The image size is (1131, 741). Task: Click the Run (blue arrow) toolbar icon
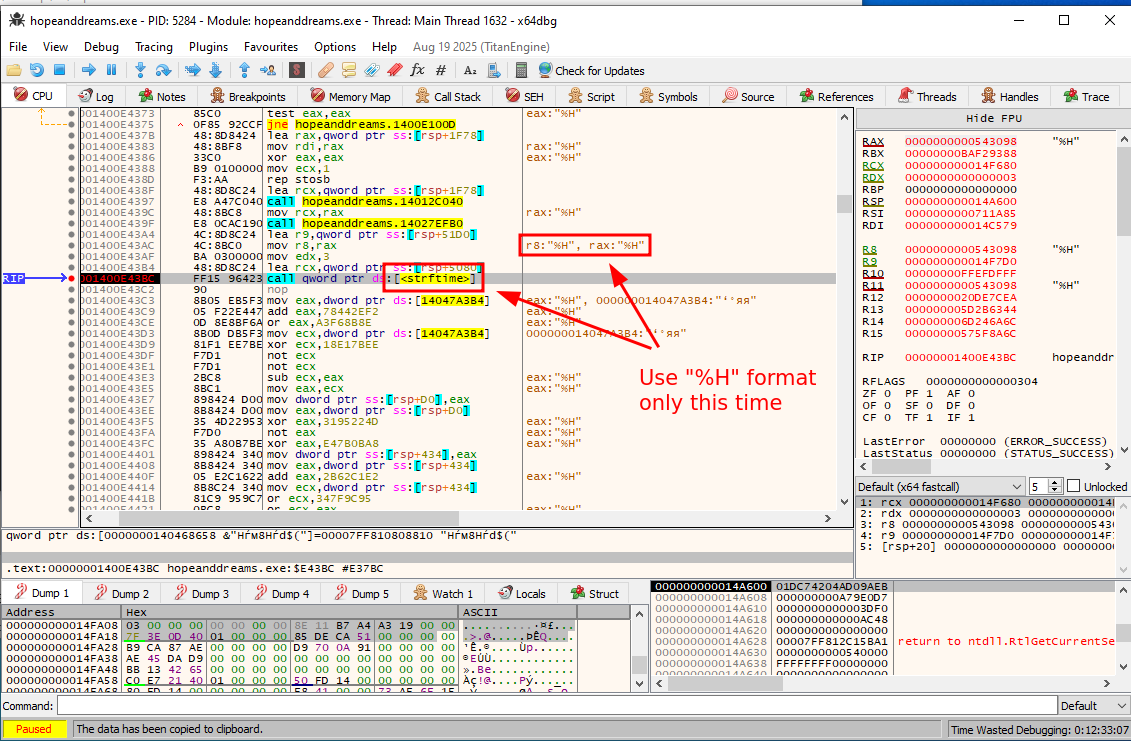(x=88, y=70)
